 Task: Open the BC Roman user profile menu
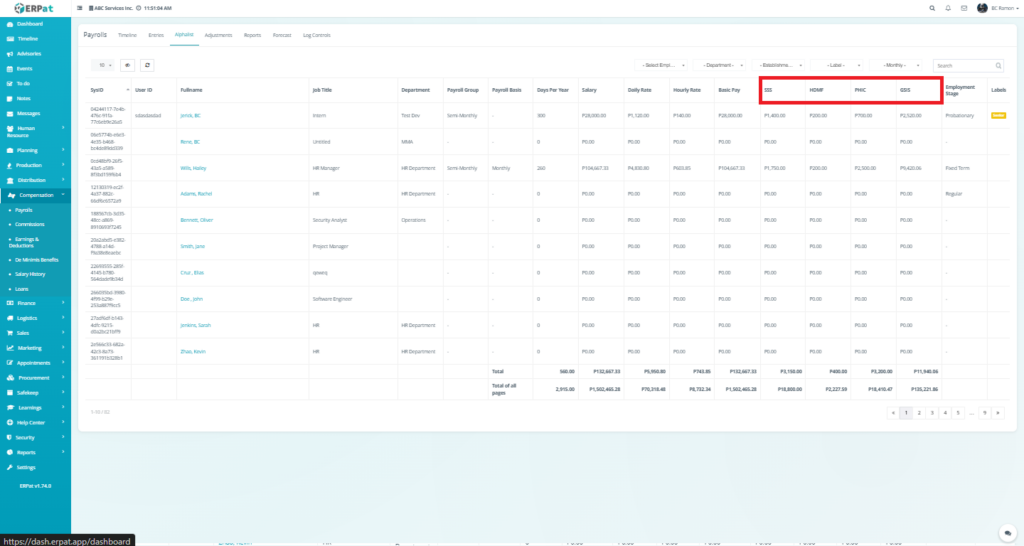[x=996, y=8]
